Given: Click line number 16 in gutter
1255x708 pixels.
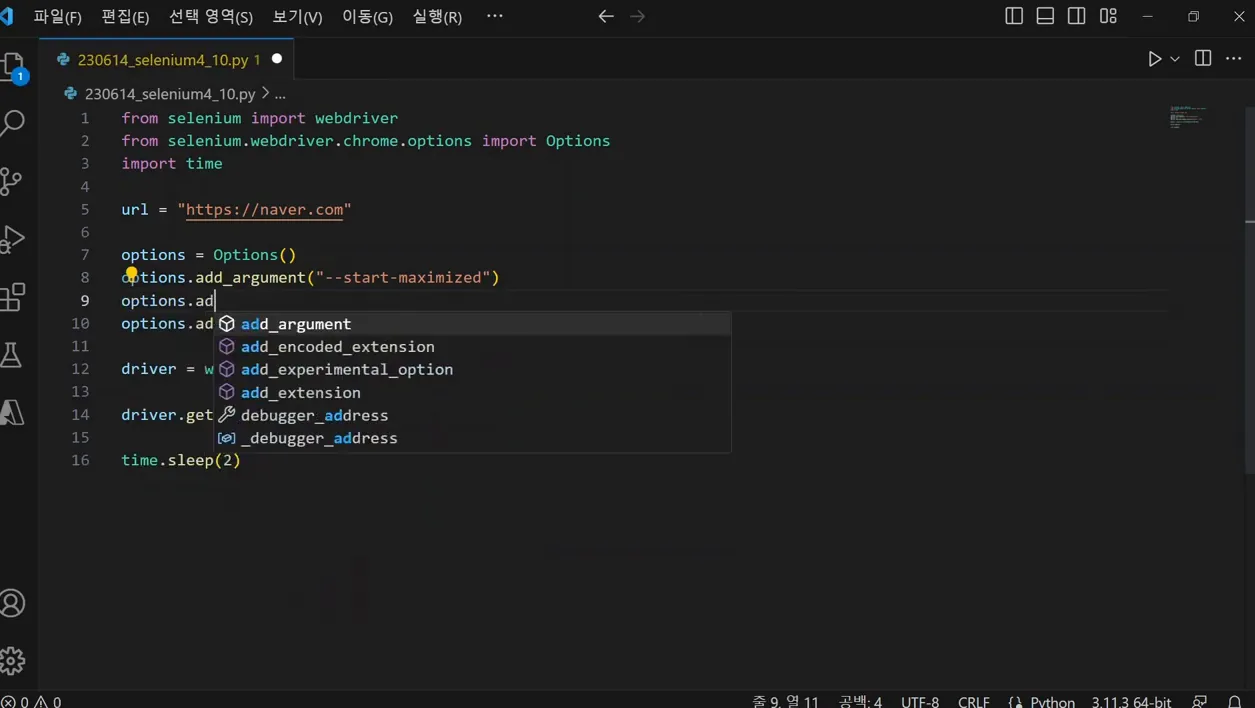Looking at the screenshot, I should click(80, 460).
